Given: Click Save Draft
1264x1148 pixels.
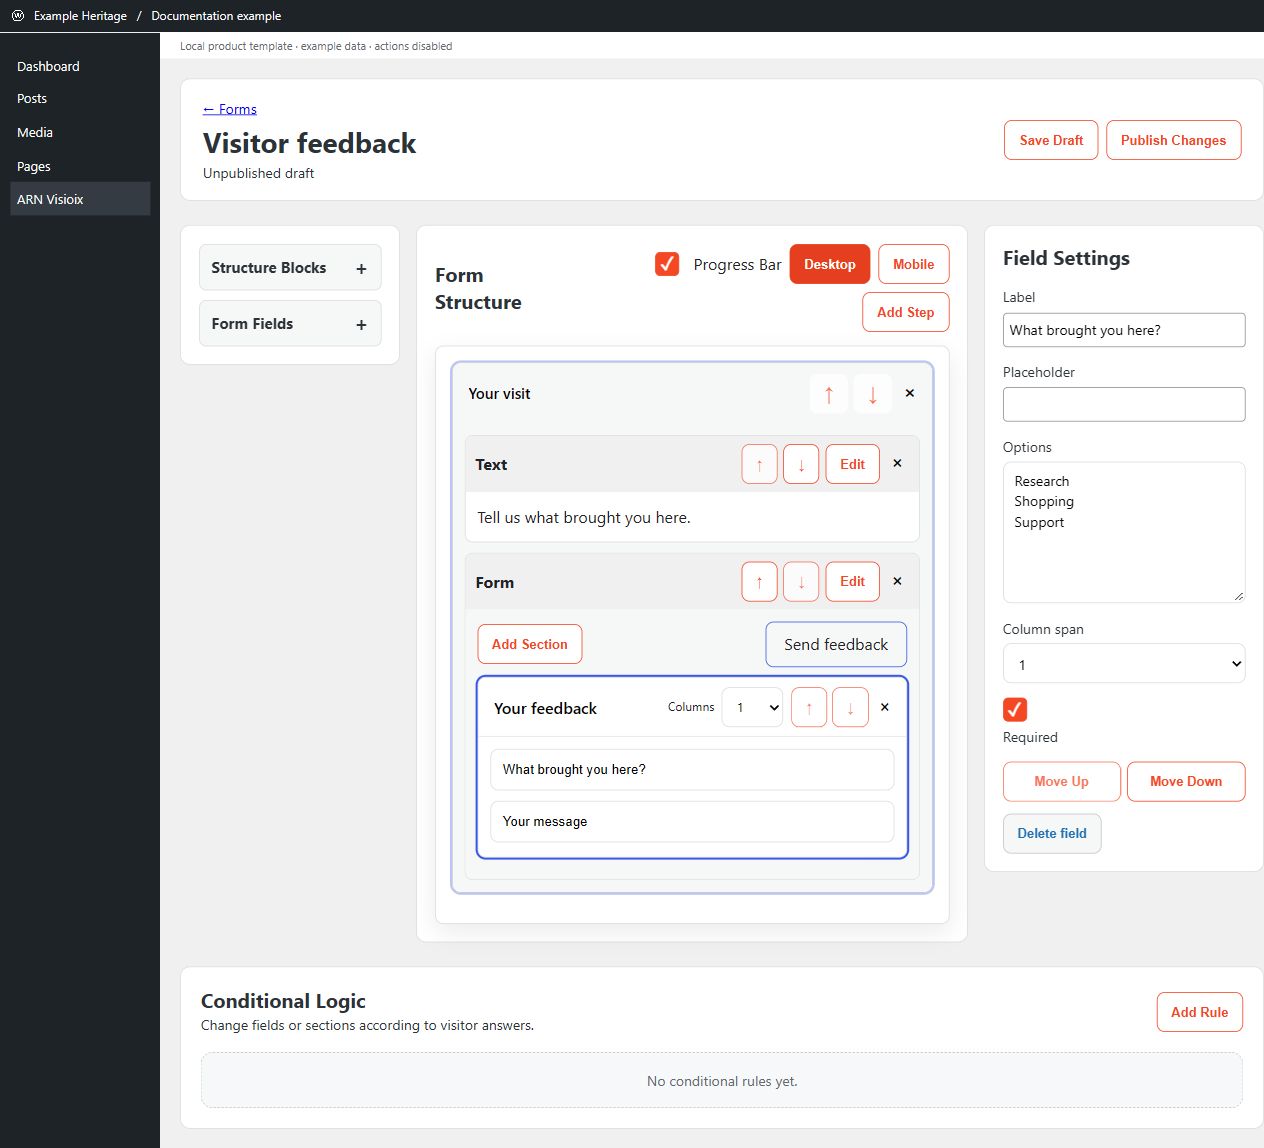Looking at the screenshot, I should tap(1051, 140).
